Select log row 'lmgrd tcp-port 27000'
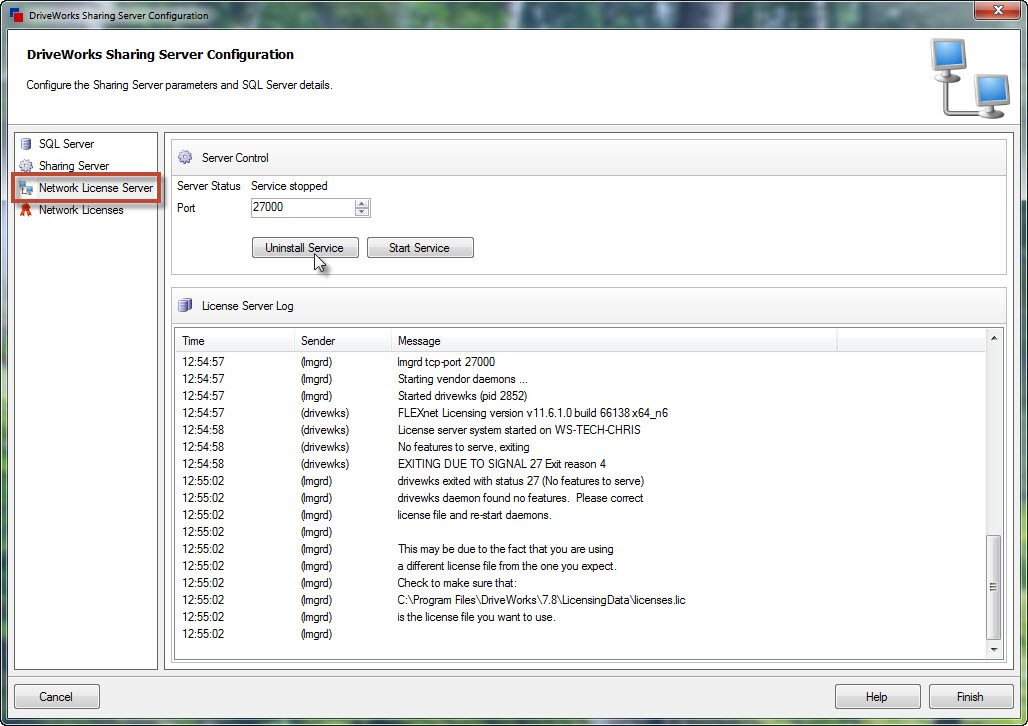Viewport: 1028px width, 726px height. tap(580, 362)
